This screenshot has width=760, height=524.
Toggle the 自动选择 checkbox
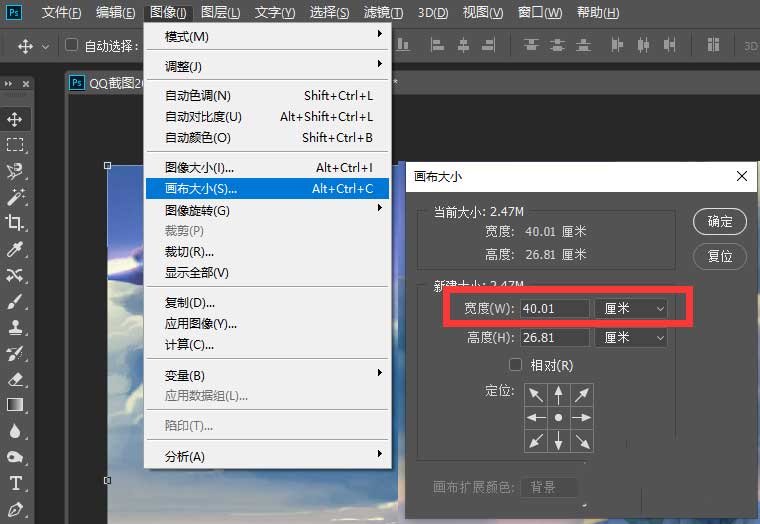[x=71, y=45]
